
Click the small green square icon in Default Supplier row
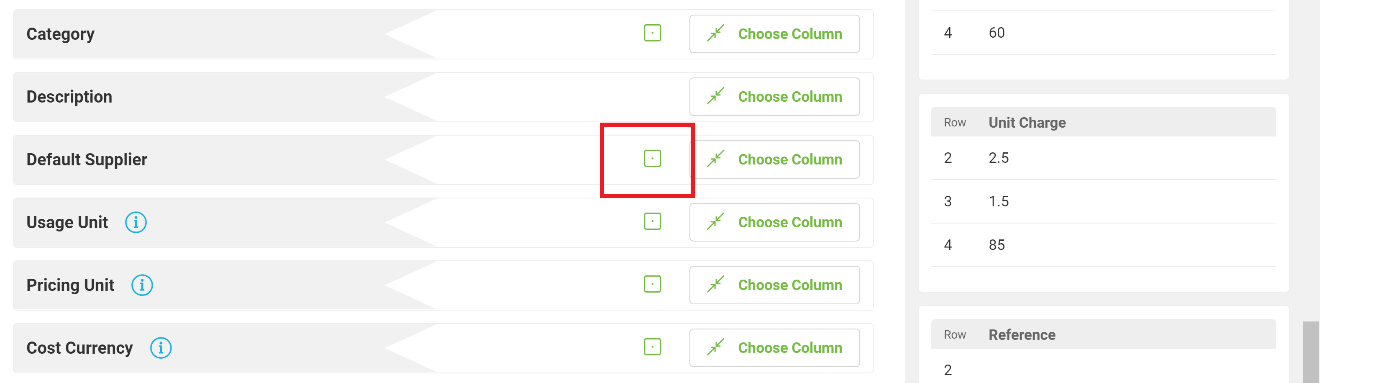click(x=652, y=159)
